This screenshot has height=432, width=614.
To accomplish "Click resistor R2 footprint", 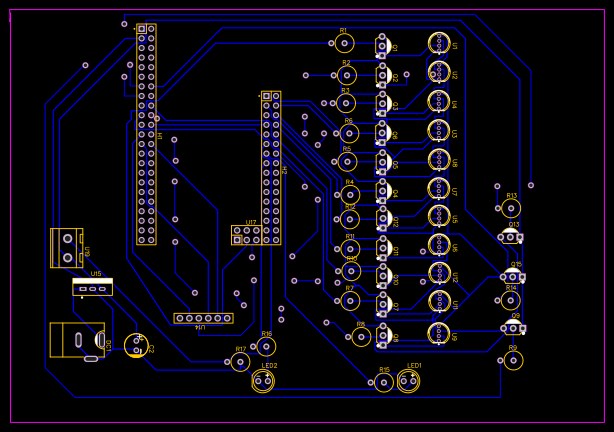I will coord(347,75).
